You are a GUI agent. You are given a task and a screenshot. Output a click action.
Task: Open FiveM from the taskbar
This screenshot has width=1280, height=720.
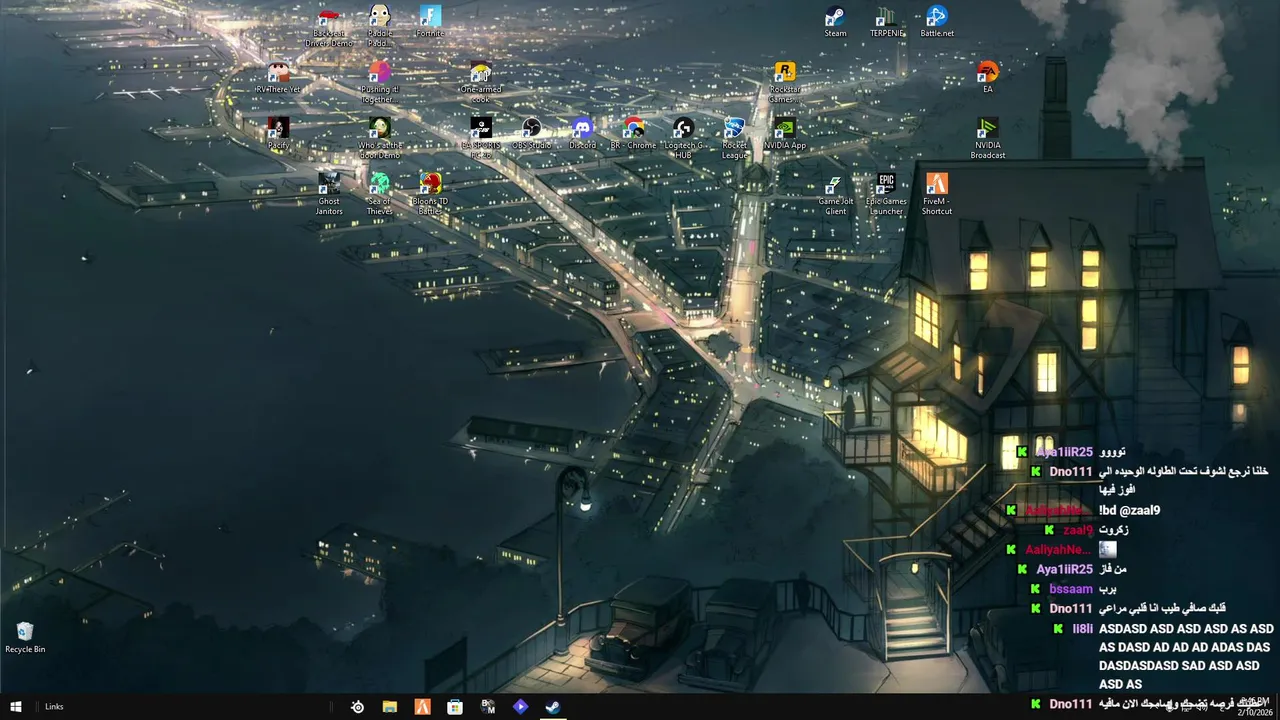click(x=422, y=707)
